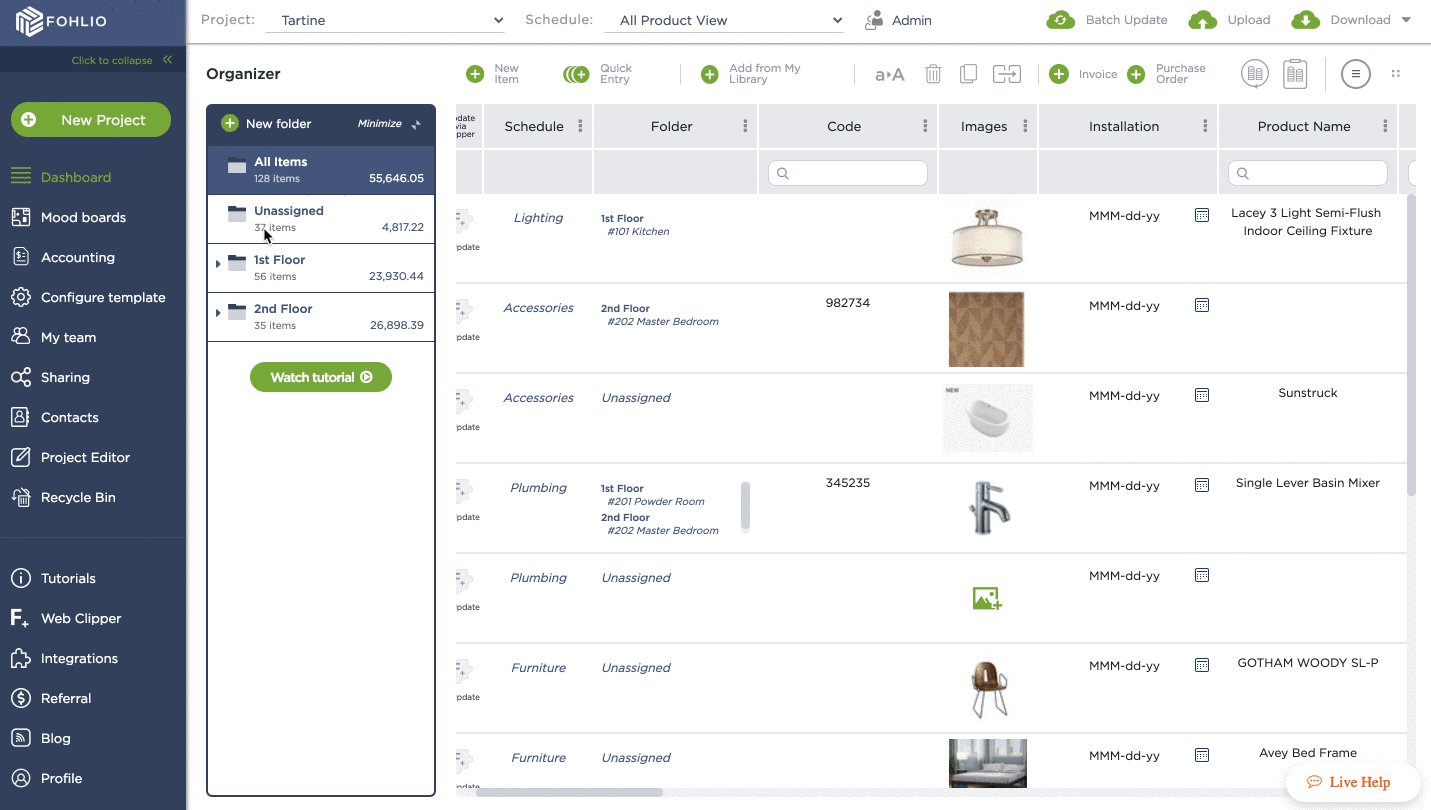Click the Quick Entry icon
This screenshot has height=810, width=1431.
click(x=576, y=74)
